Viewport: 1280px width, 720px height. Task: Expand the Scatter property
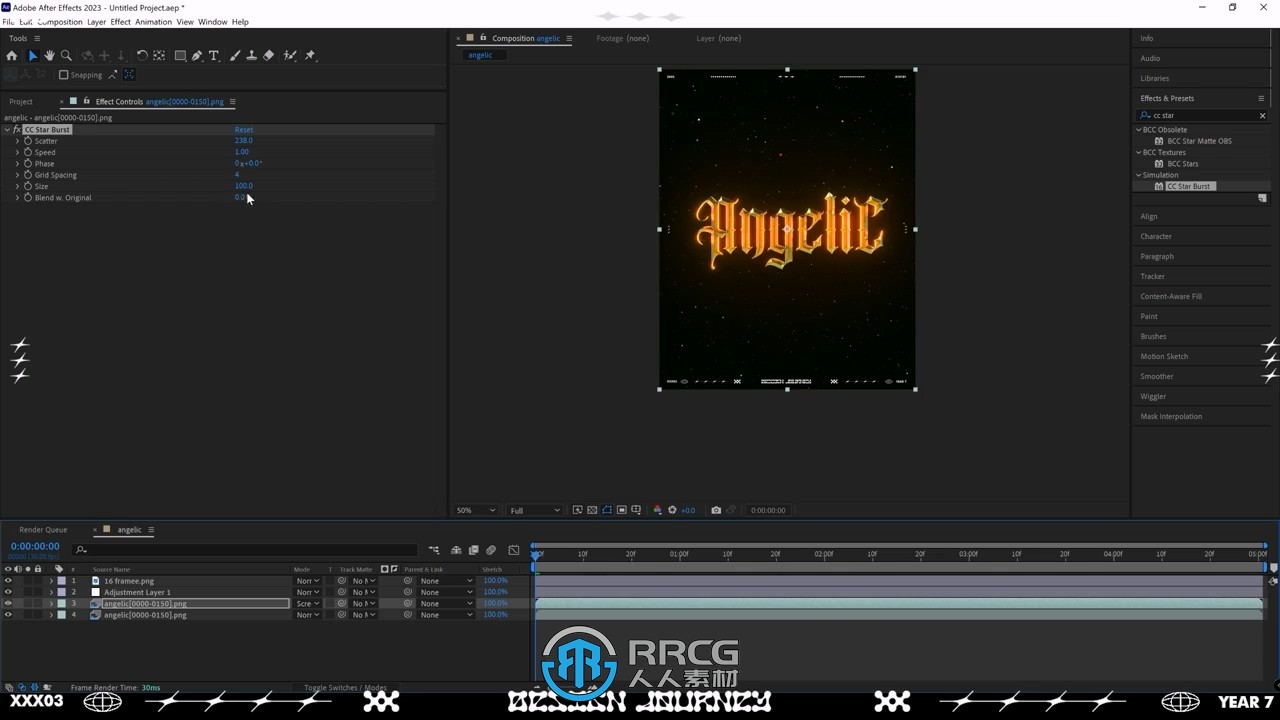pyautogui.click(x=17, y=141)
